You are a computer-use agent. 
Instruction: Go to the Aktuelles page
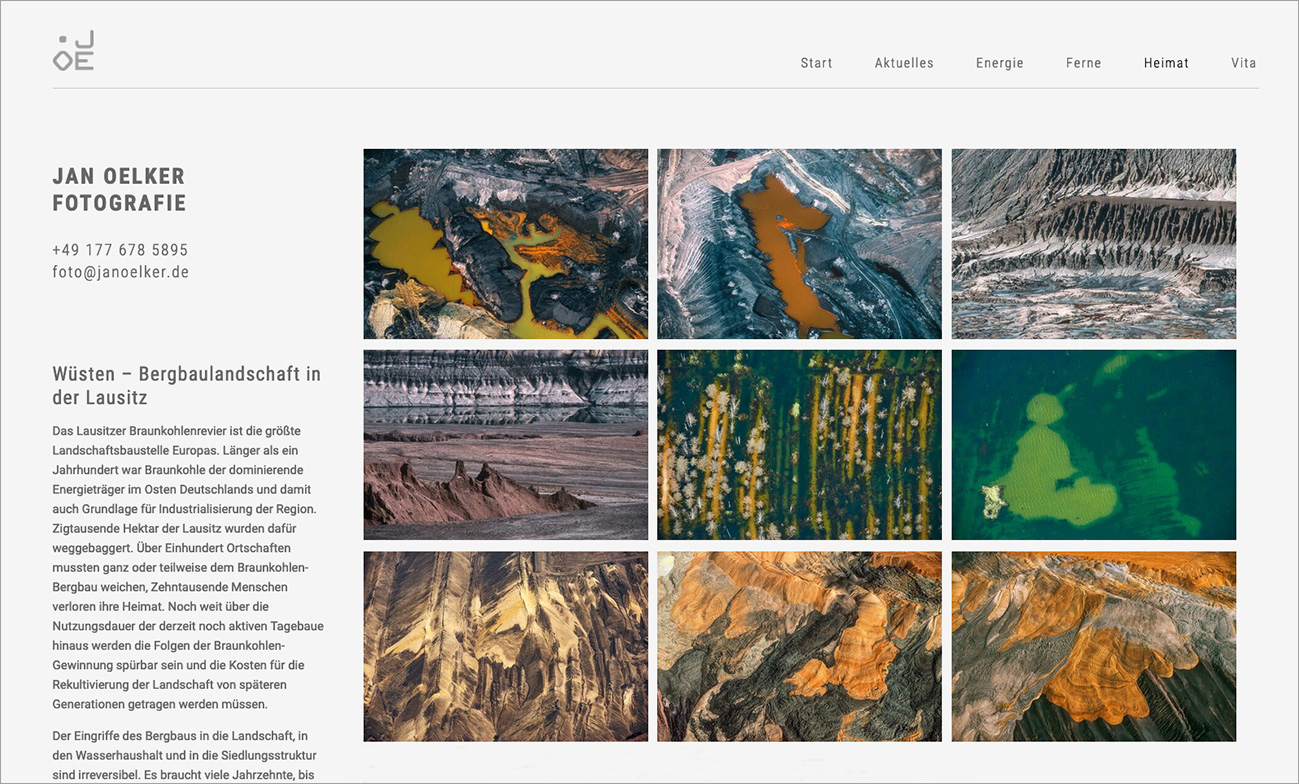pos(904,63)
